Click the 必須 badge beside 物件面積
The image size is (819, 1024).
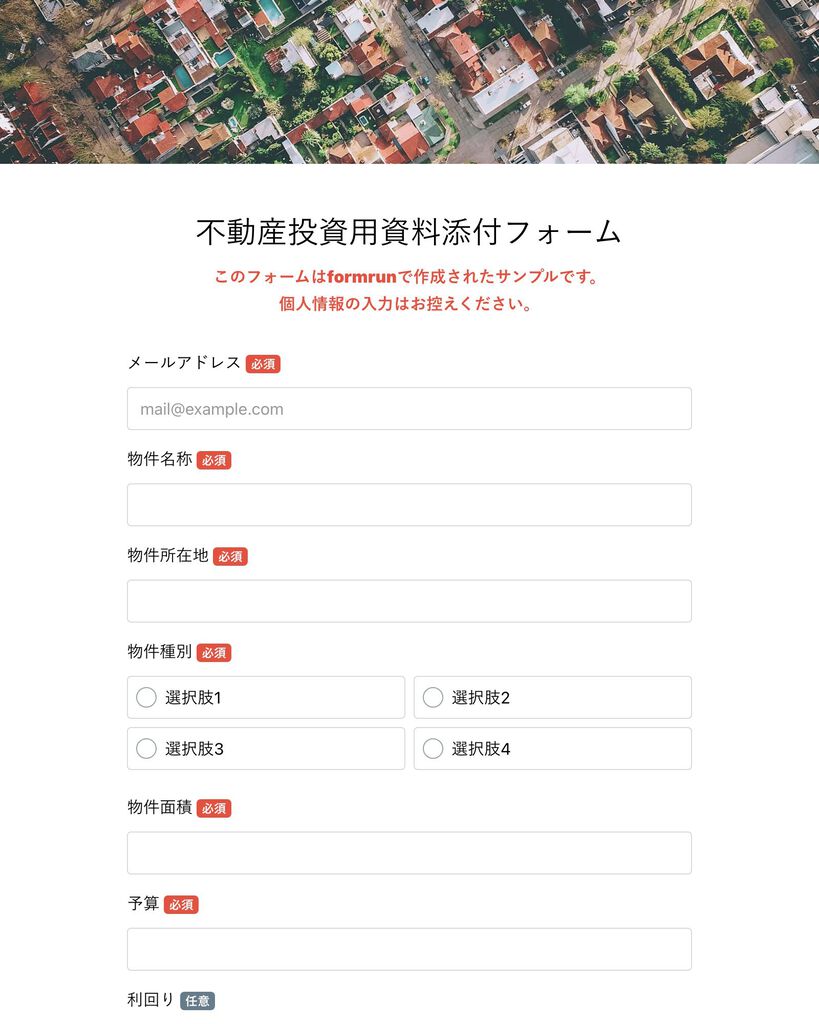pos(214,808)
